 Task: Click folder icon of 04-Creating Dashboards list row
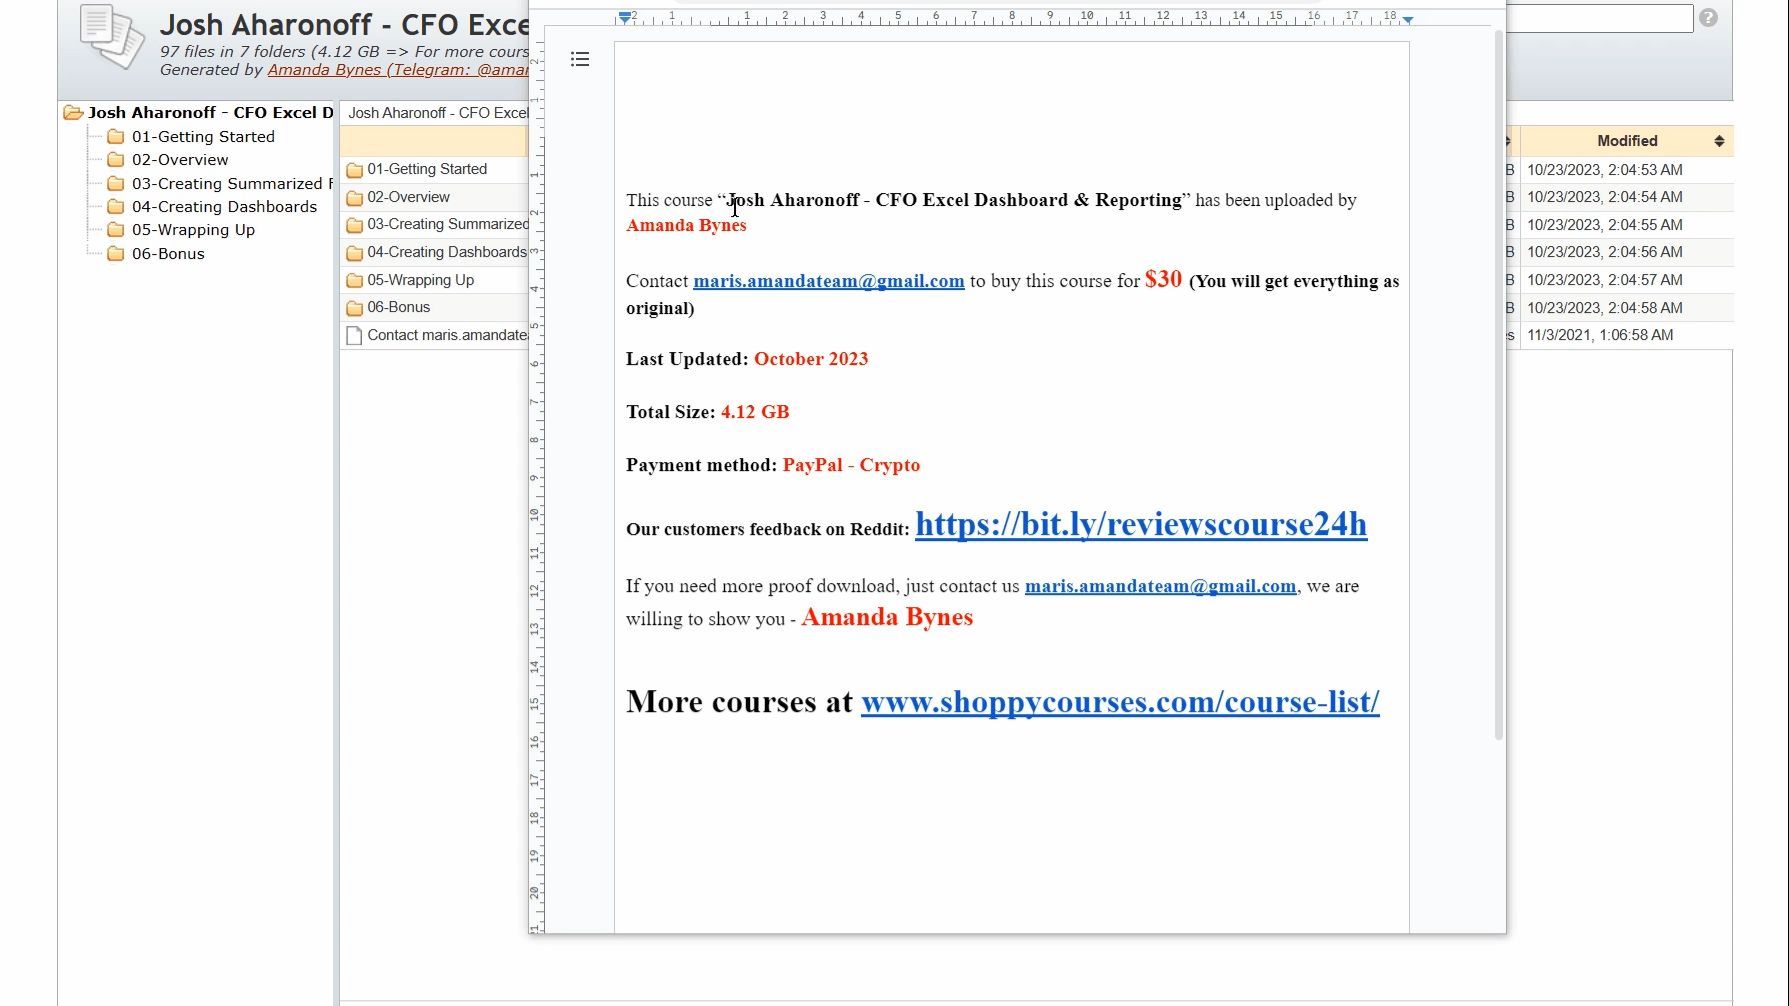[354, 253]
